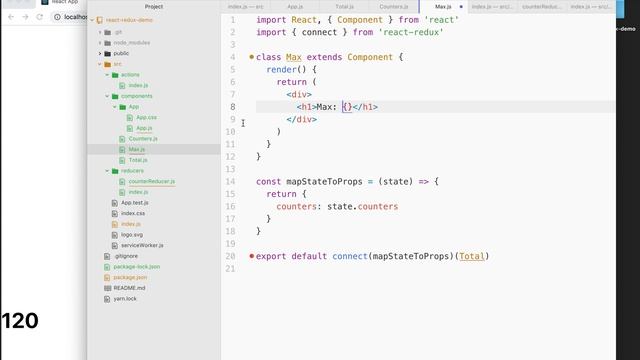Open index.js inside the reducers folder
Image resolution: width=640 pixels, height=360 pixels.
coord(138,192)
